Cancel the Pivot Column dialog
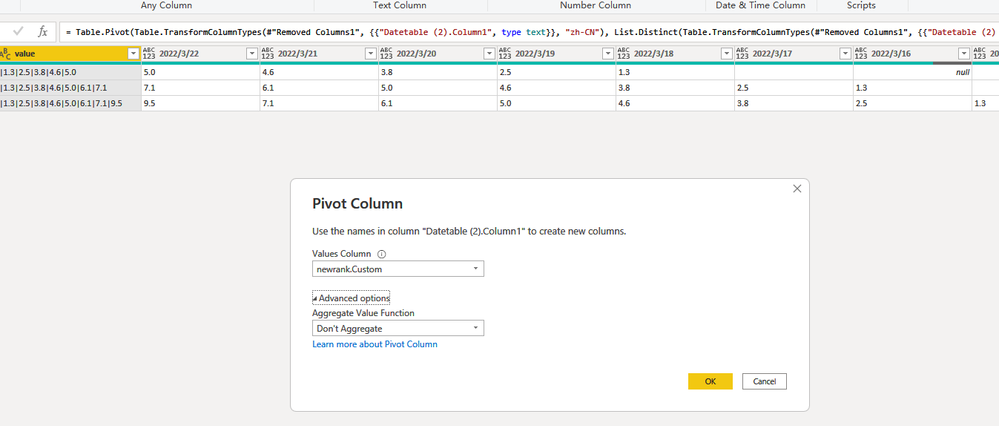999x426 pixels. tap(764, 382)
